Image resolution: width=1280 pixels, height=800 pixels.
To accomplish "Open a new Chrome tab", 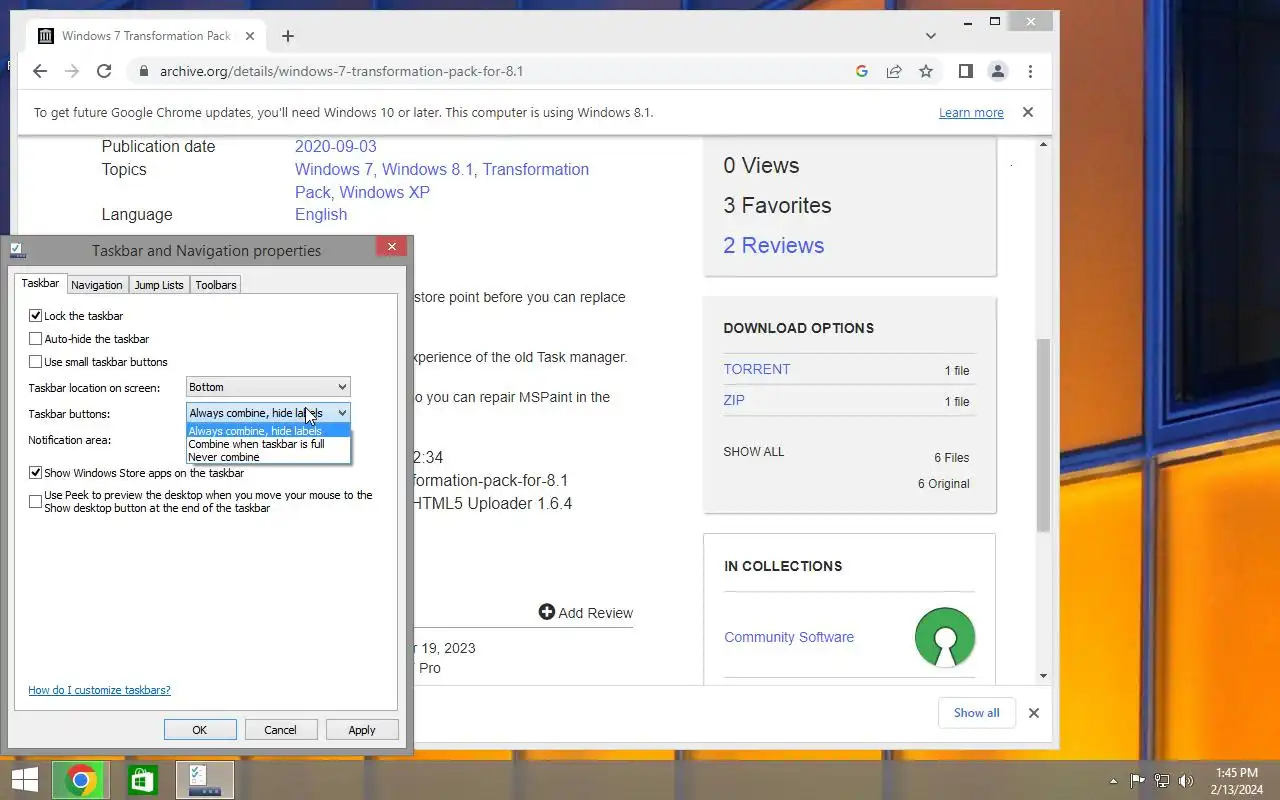I will pyautogui.click(x=288, y=36).
